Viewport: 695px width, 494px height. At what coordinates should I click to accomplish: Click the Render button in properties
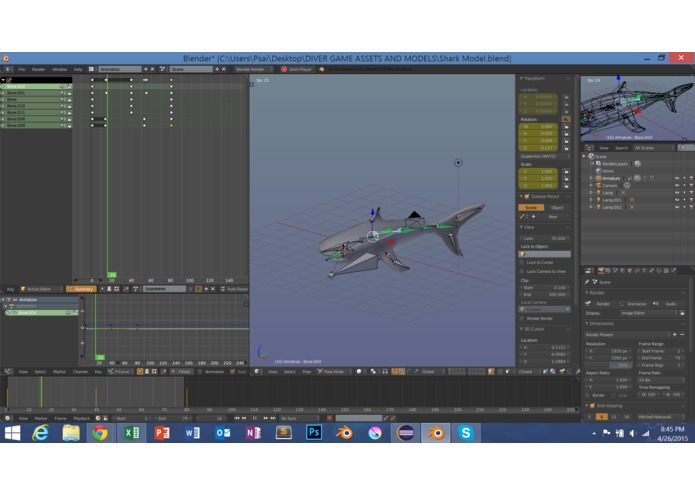600,303
